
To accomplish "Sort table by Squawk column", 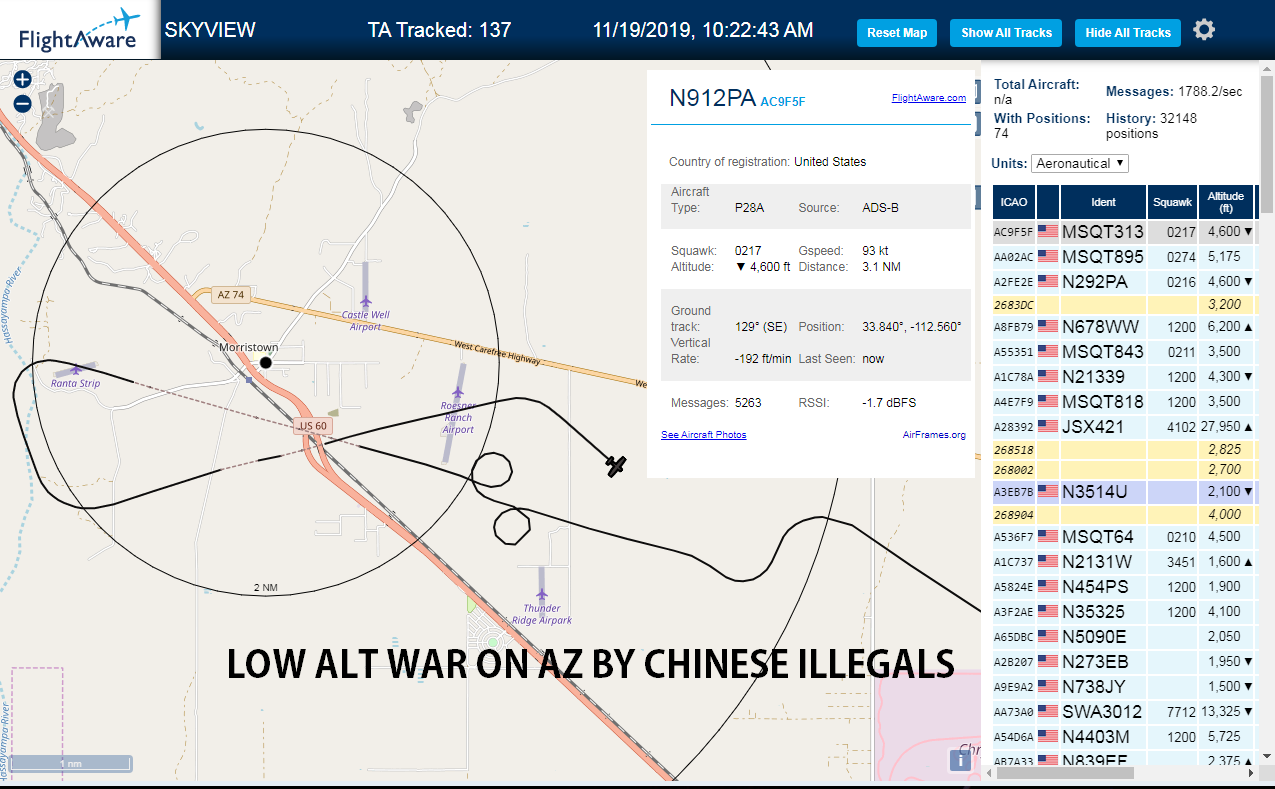I will [x=1172, y=202].
